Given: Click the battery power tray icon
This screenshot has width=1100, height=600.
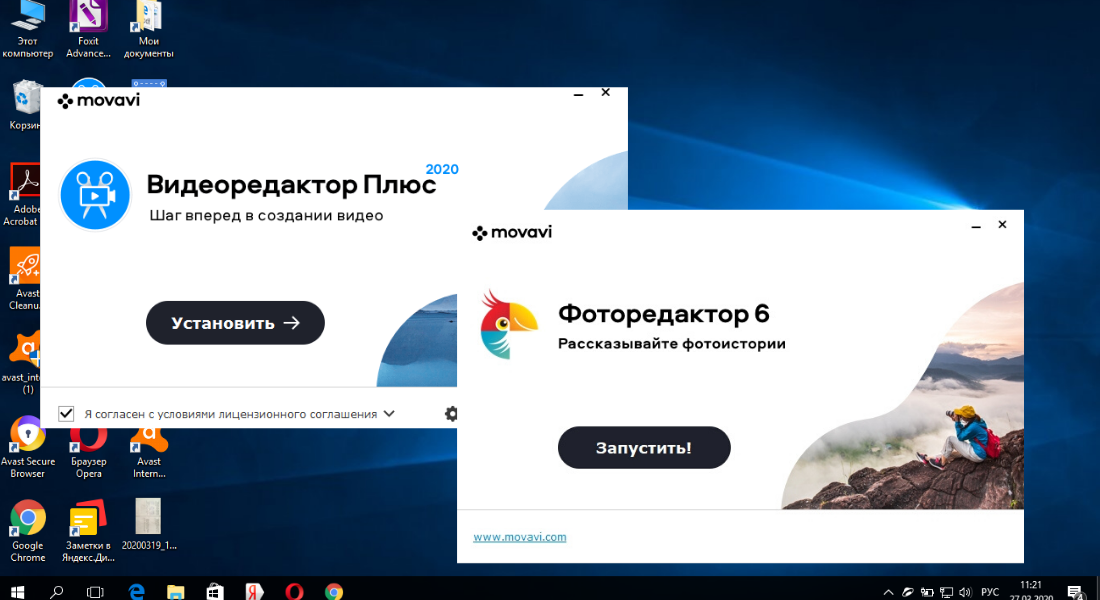Looking at the screenshot, I should [x=927, y=592].
